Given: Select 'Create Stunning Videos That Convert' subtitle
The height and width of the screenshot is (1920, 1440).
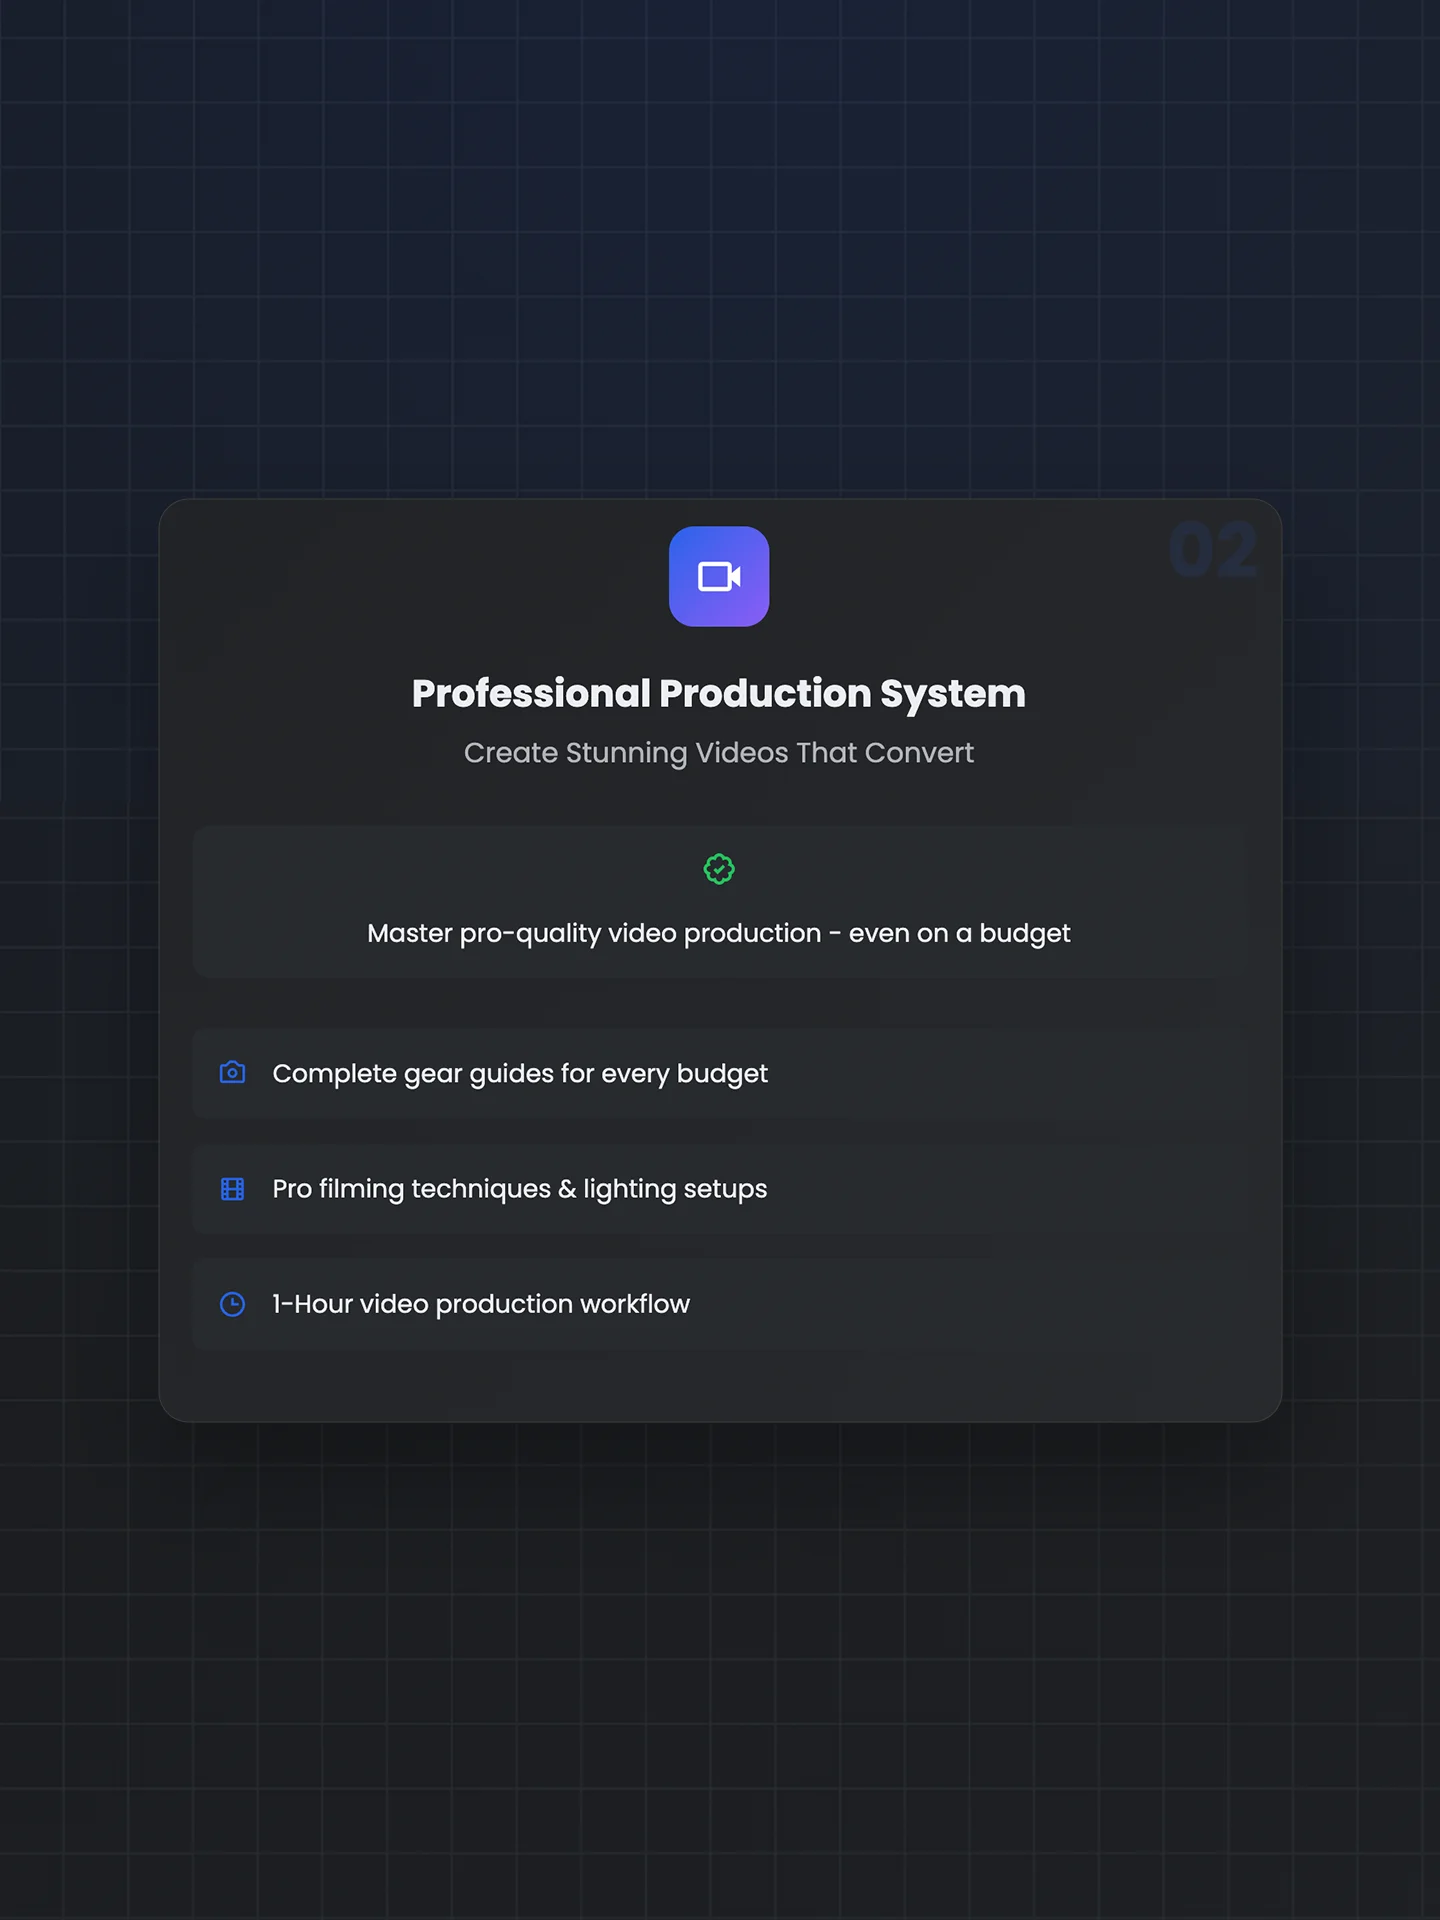Looking at the screenshot, I should [x=719, y=753].
